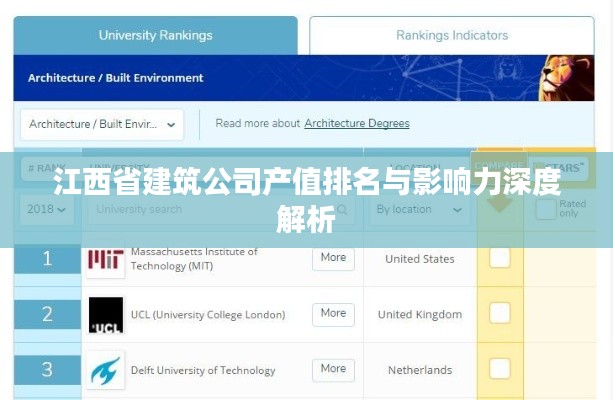Click the MIT logo thumbnail
This screenshot has width=613, height=400.
tap(106, 260)
